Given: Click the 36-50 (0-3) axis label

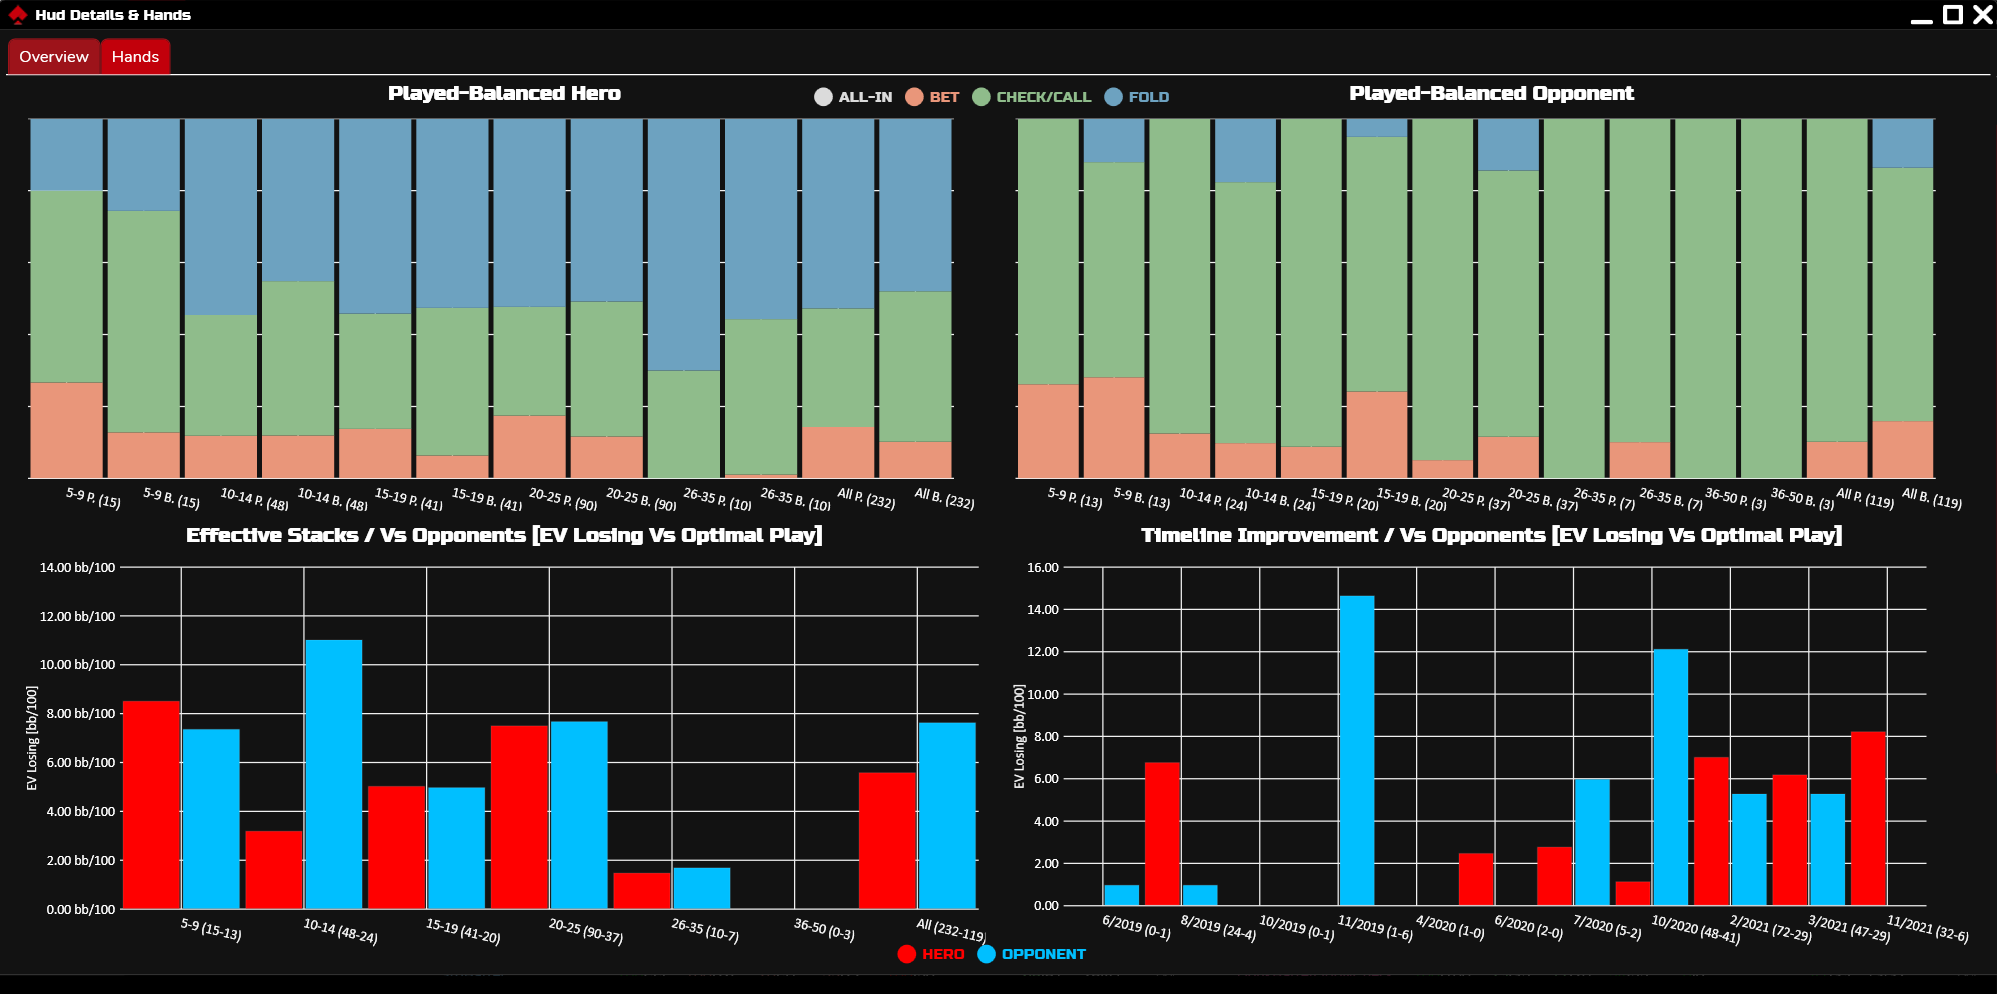Looking at the screenshot, I should click(824, 930).
